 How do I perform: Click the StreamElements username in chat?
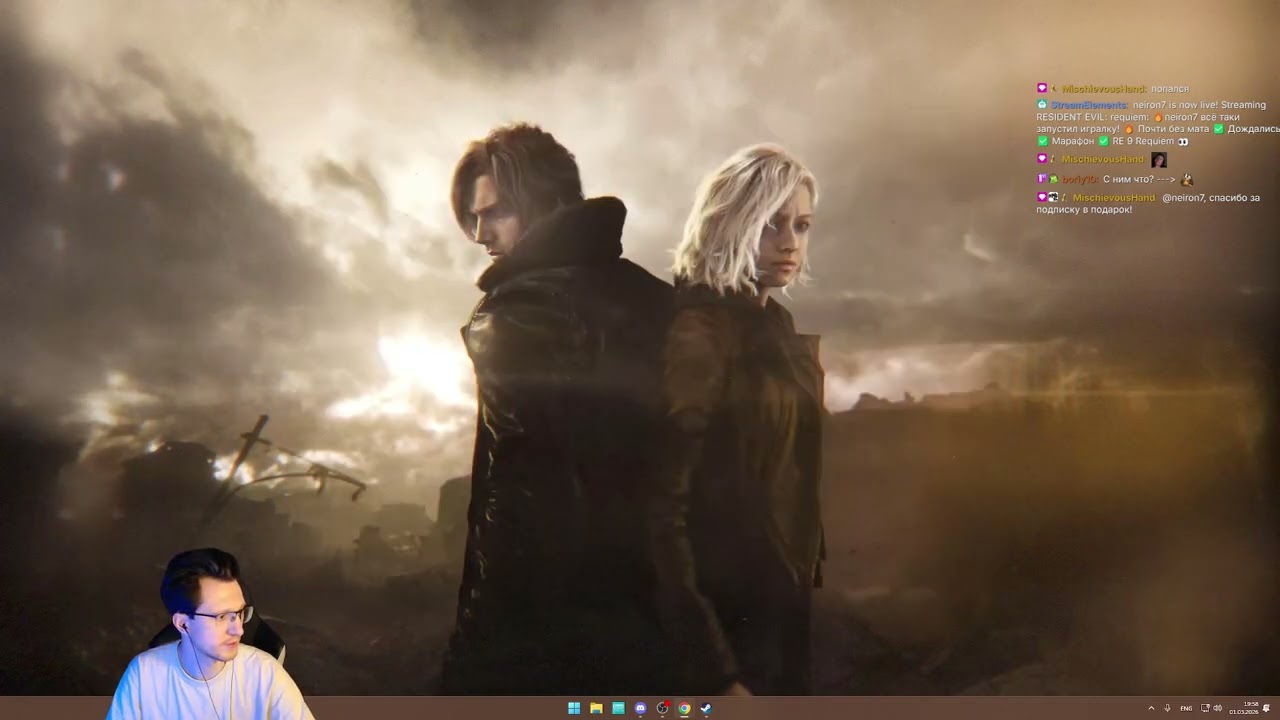point(1089,105)
